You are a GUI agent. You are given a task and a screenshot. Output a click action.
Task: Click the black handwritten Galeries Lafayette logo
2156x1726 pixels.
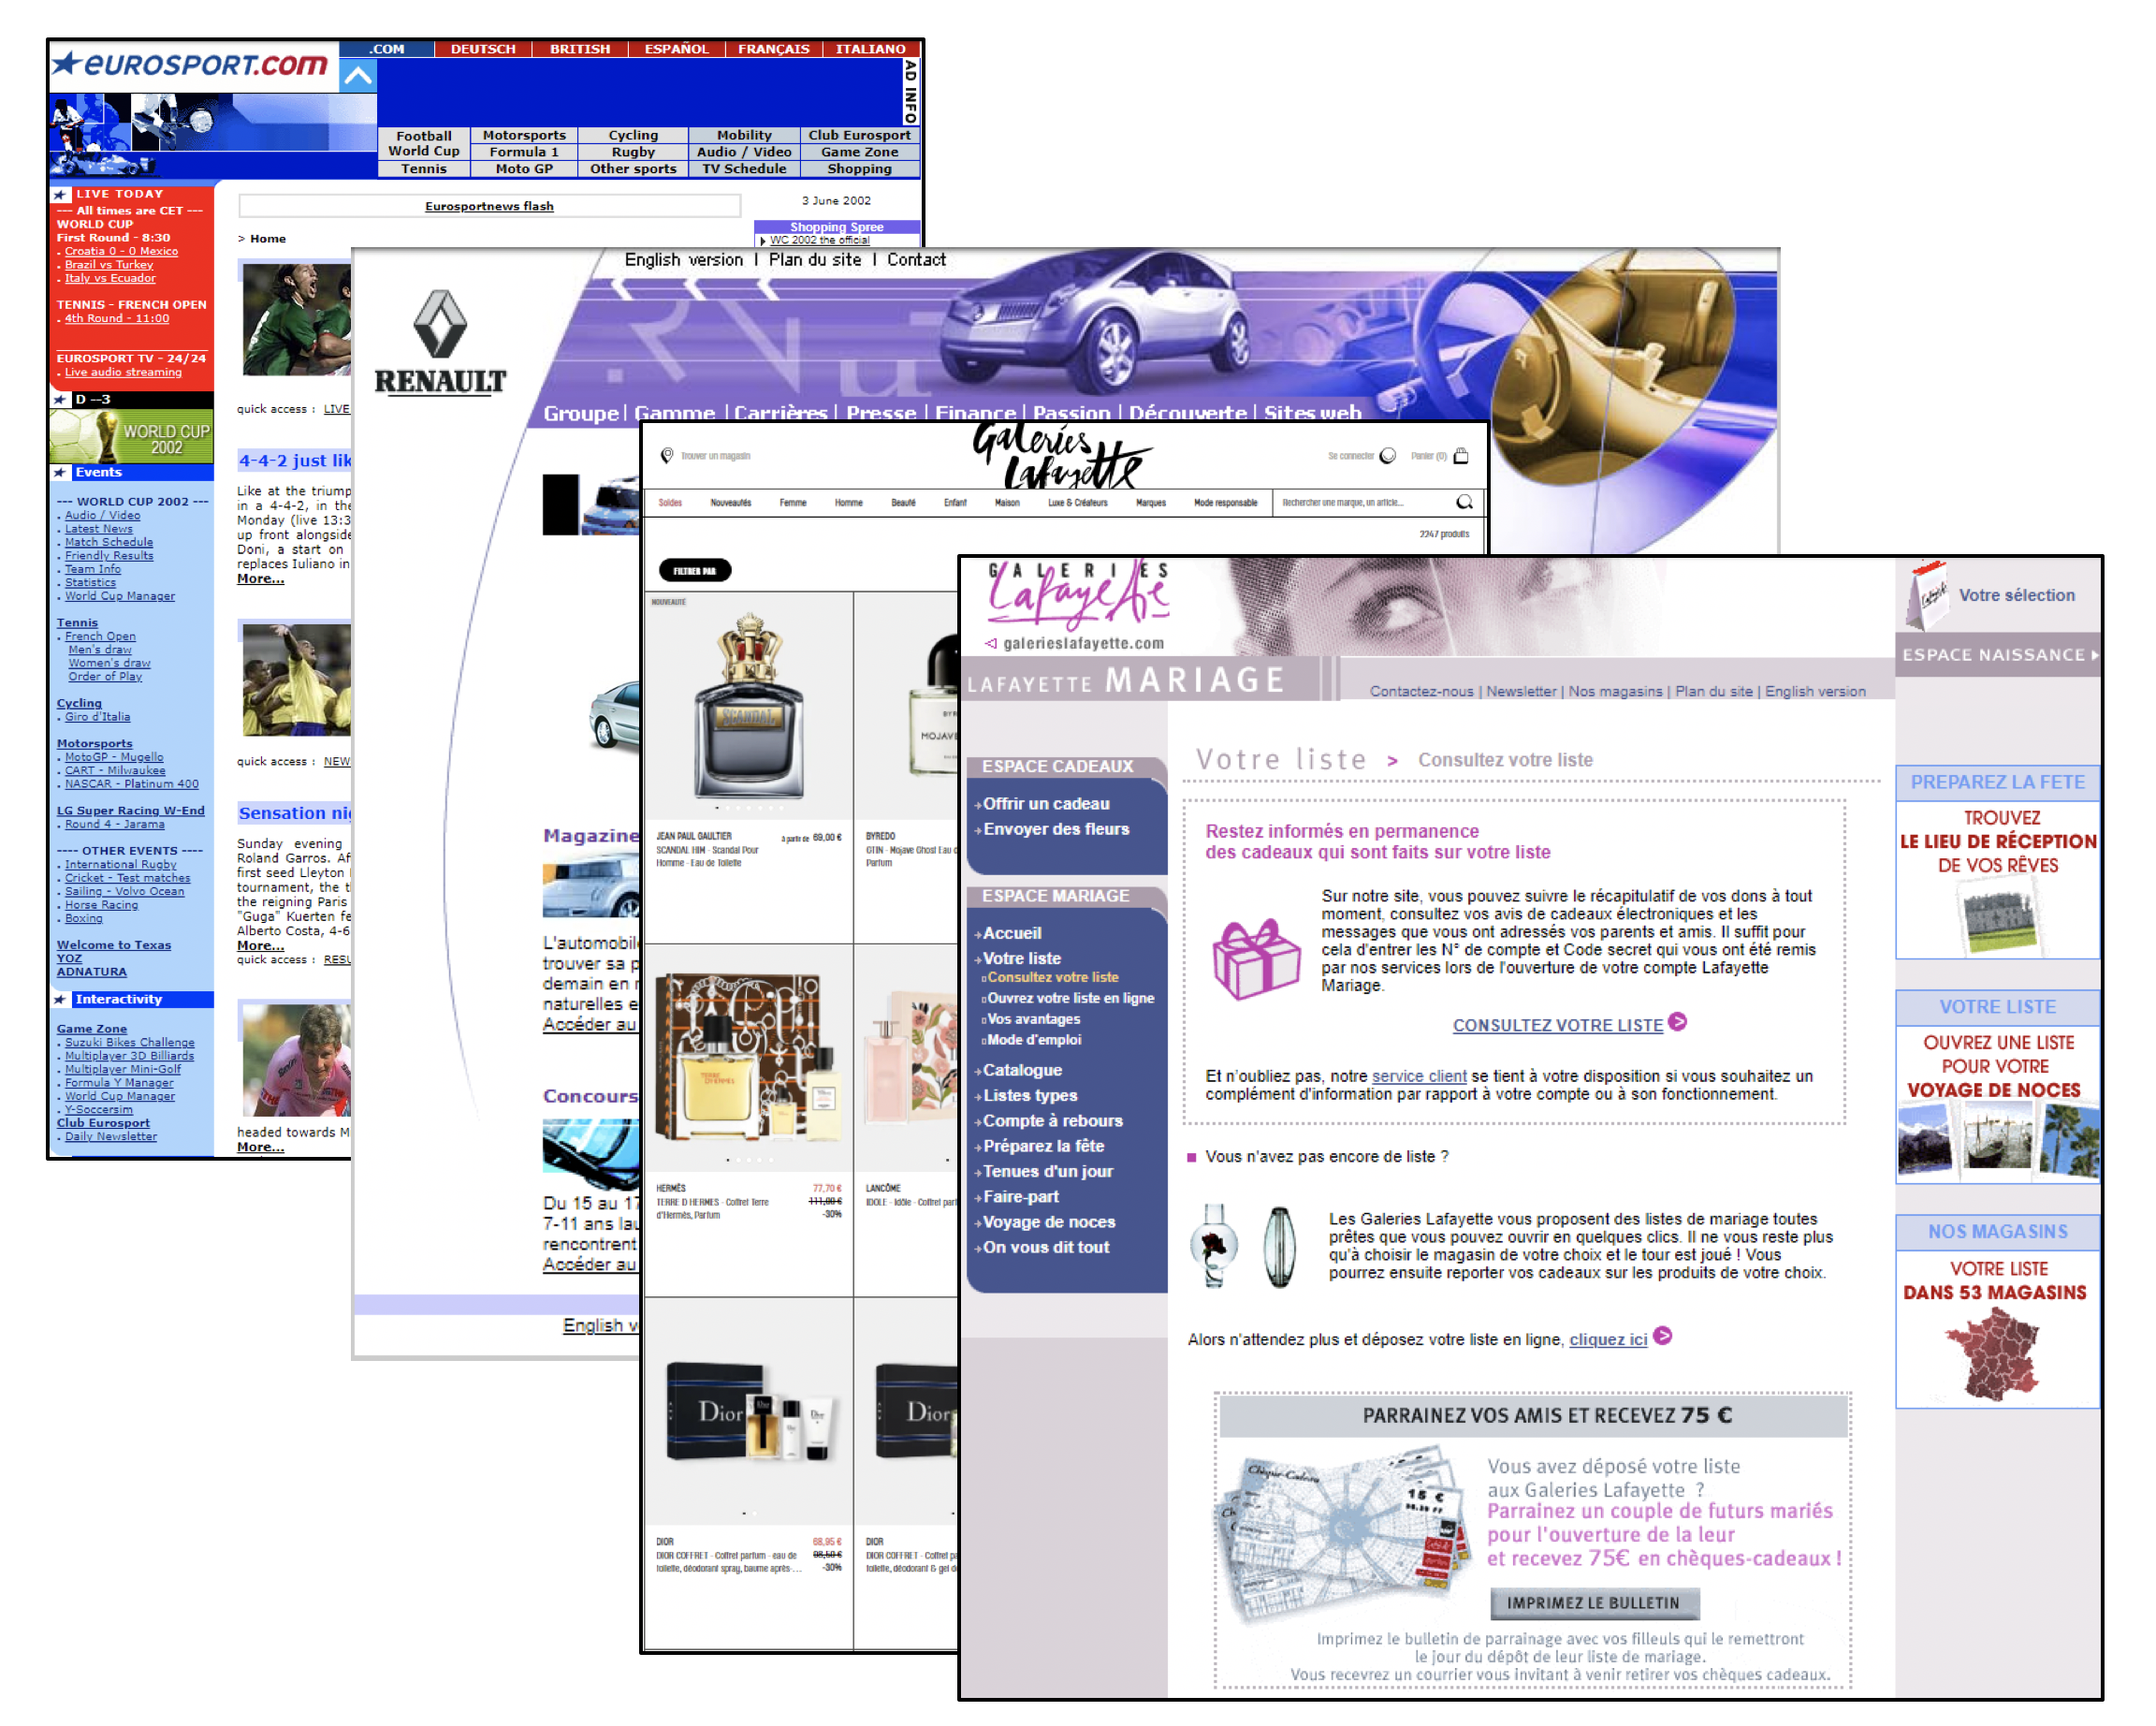point(1062,456)
